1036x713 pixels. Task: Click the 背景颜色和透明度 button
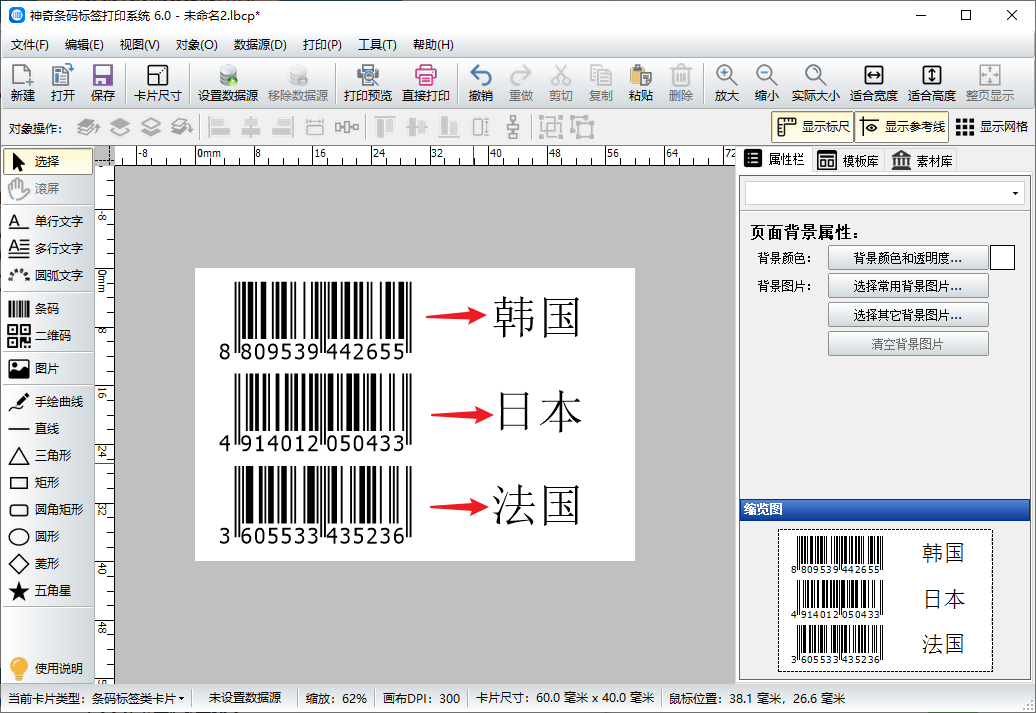pos(908,258)
